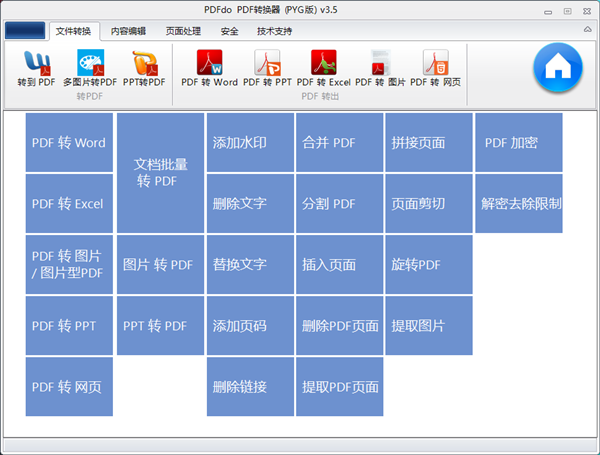Open the 添加水印 tile

(250, 143)
